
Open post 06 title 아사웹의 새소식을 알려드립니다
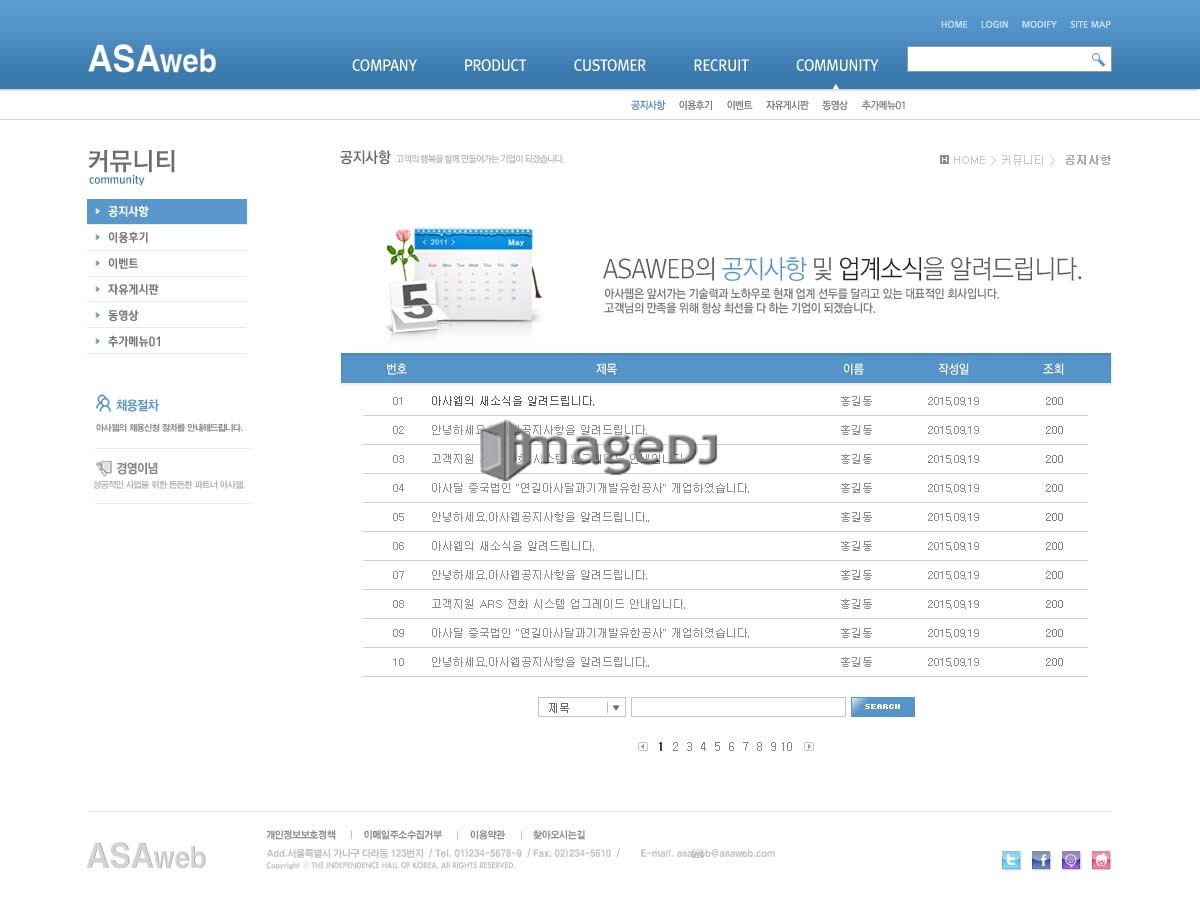(513, 546)
